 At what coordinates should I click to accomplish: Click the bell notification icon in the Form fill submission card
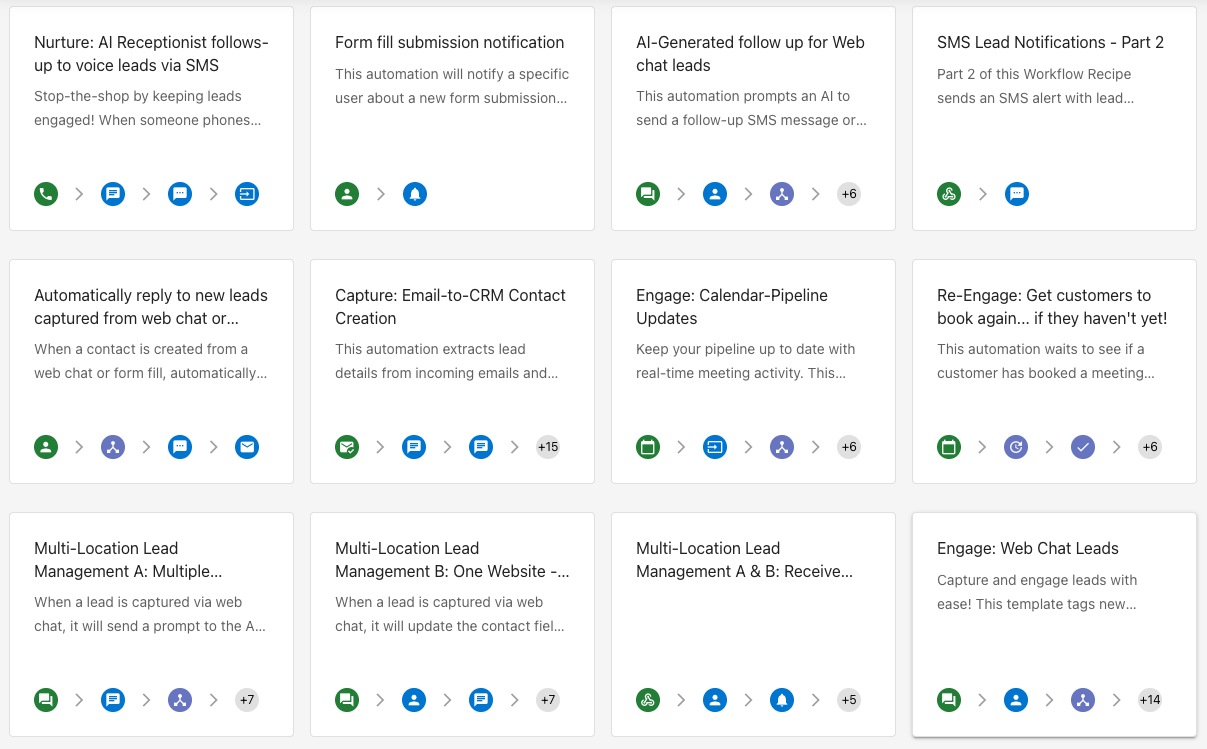tap(415, 194)
